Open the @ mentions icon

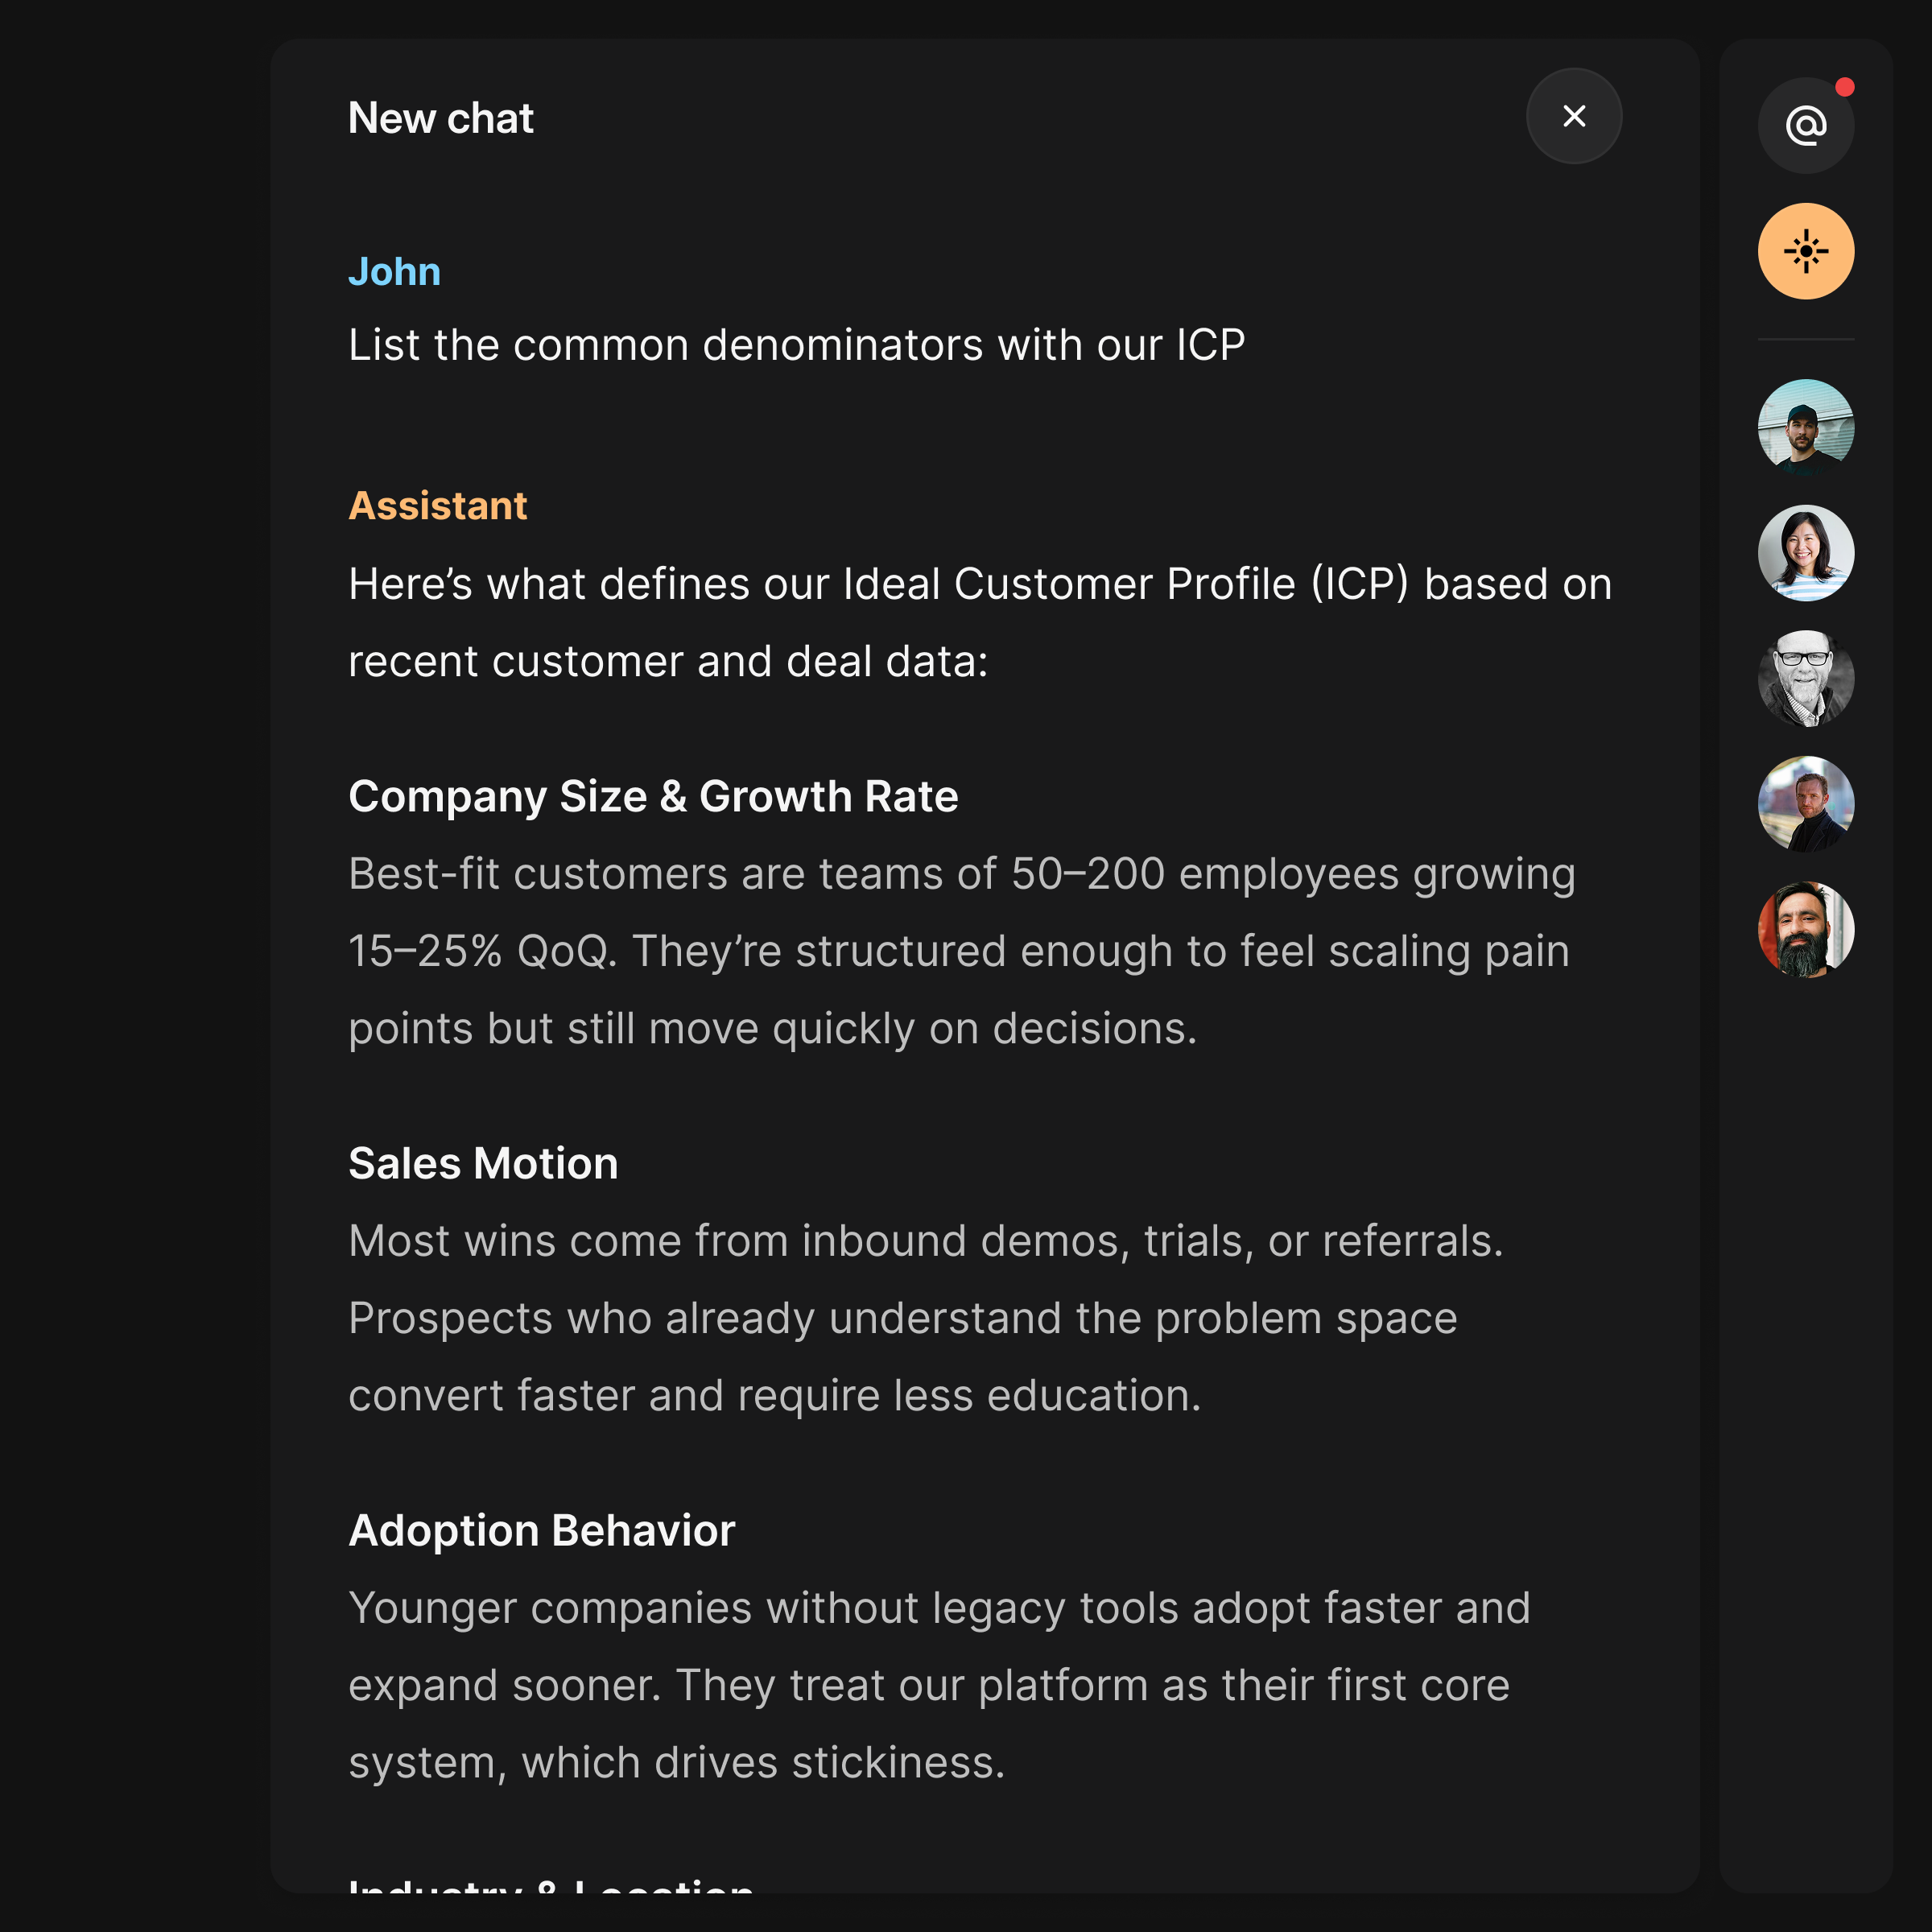1805,126
